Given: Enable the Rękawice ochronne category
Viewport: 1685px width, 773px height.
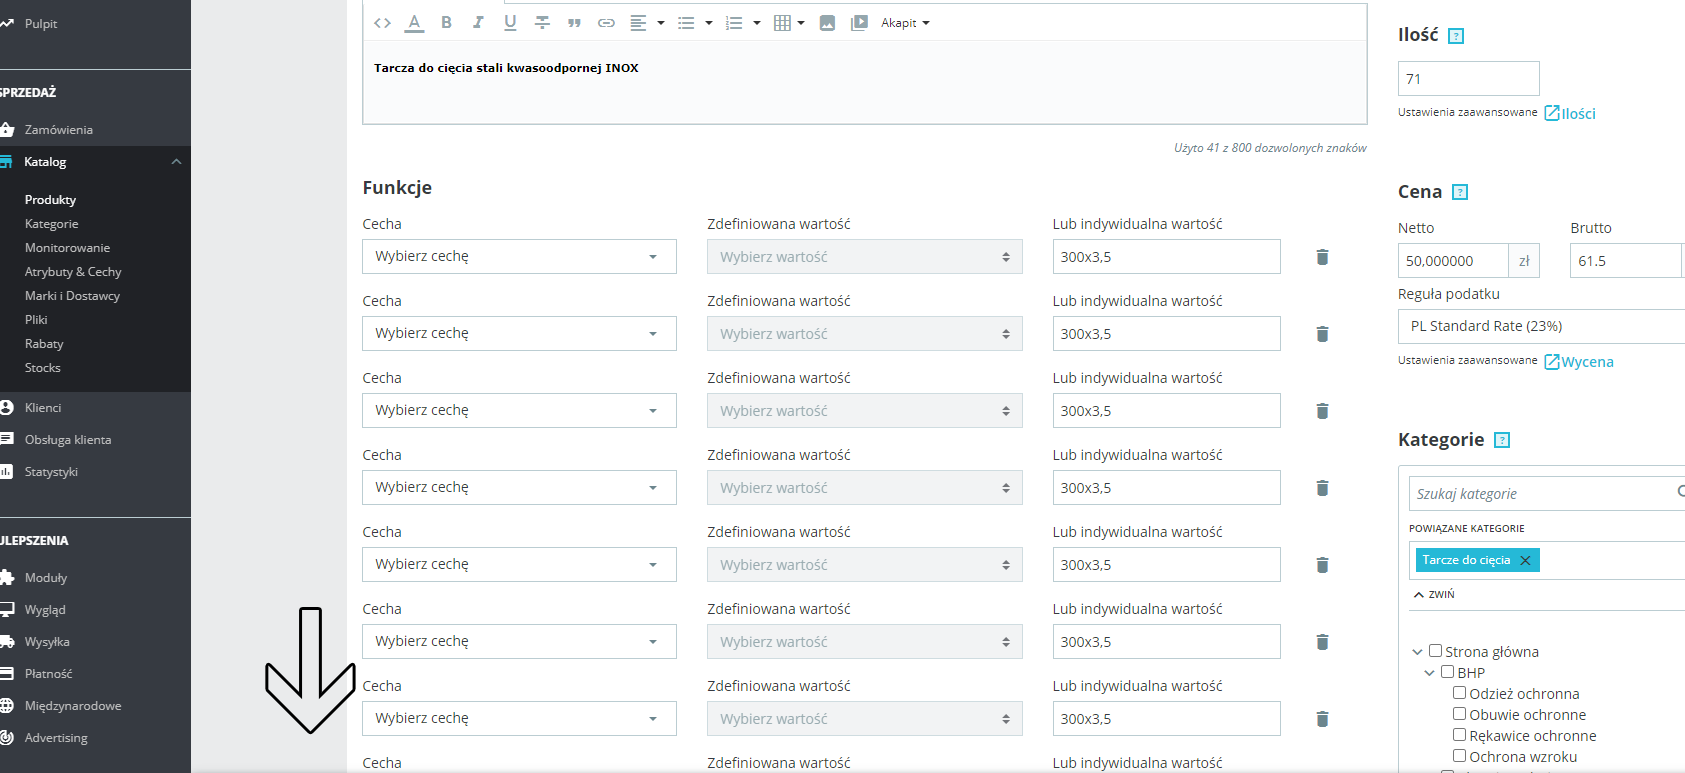Looking at the screenshot, I should point(1459,735).
